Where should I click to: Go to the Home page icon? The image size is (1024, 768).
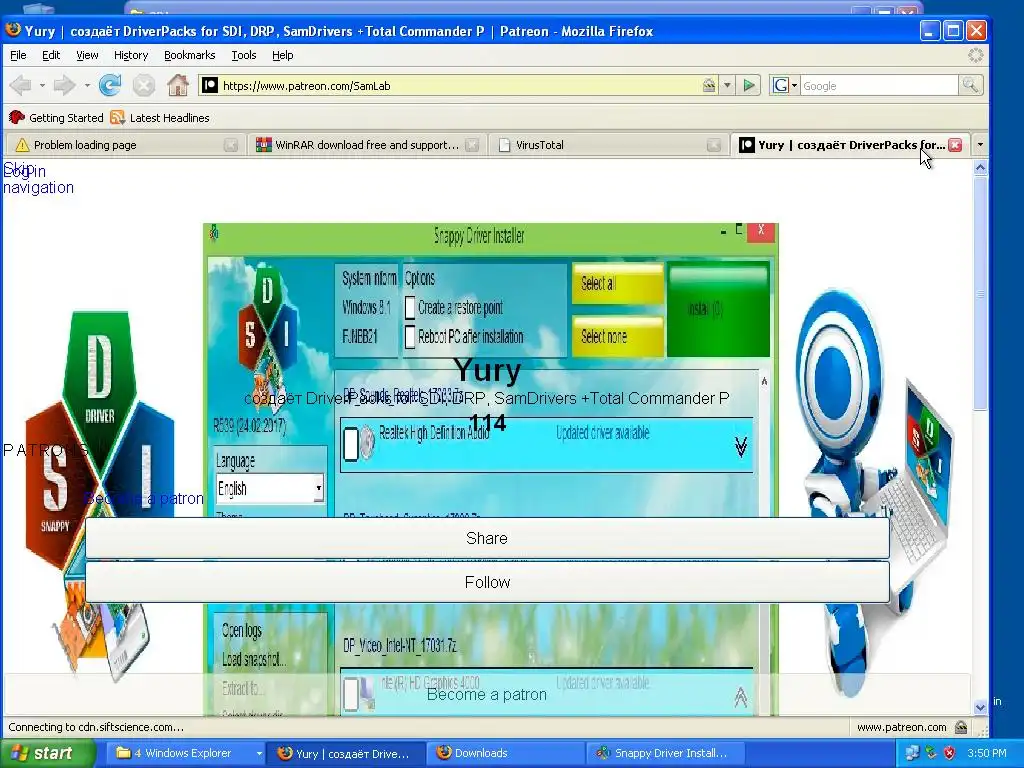178,86
